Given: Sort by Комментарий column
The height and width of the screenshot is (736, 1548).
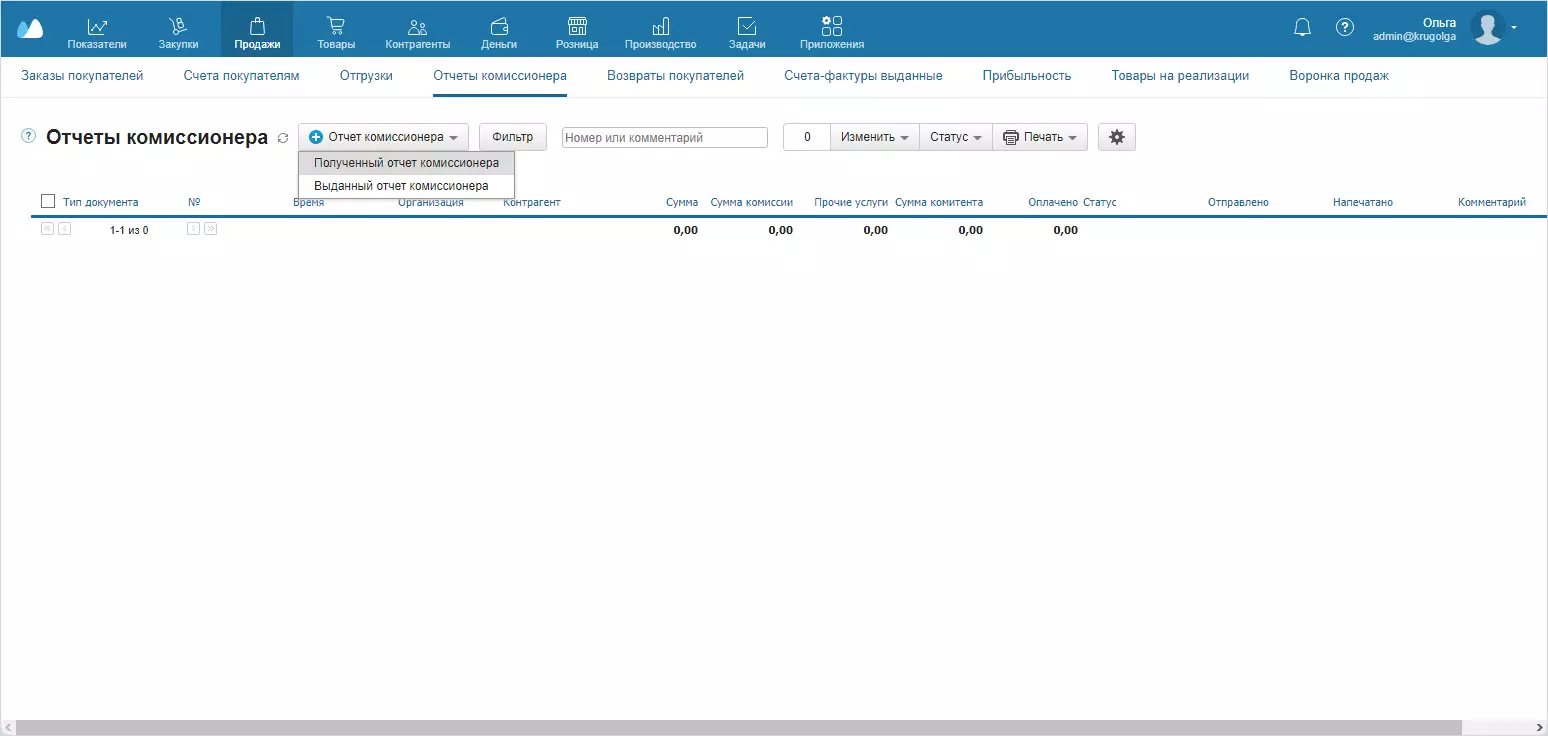Looking at the screenshot, I should 1492,202.
